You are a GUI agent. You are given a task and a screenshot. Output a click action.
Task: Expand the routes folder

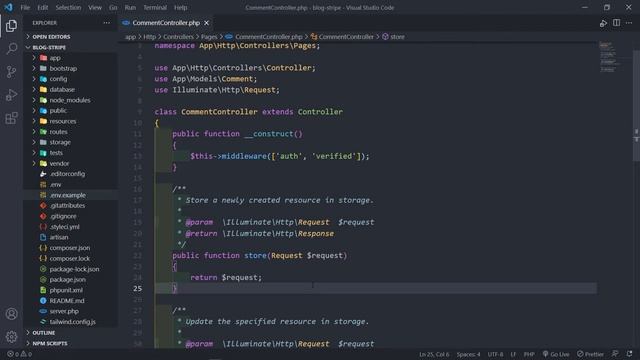(58, 132)
